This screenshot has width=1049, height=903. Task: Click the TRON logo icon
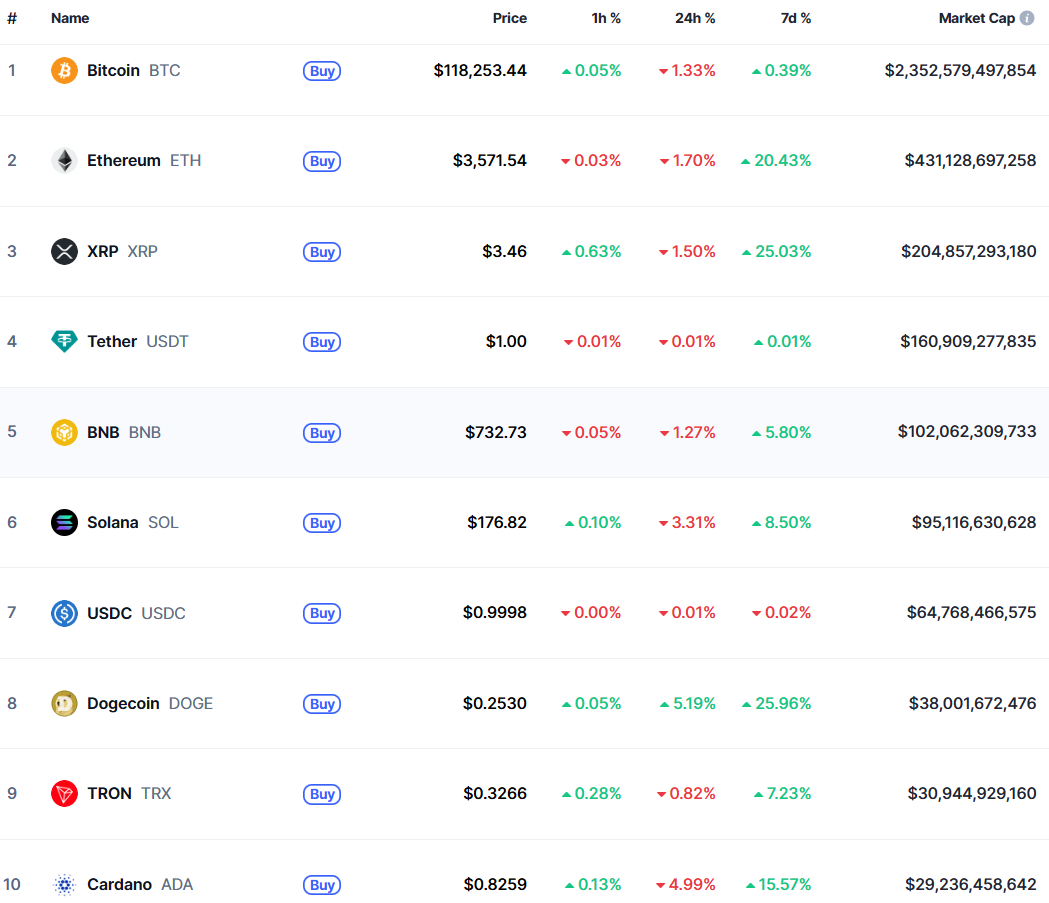click(64, 793)
